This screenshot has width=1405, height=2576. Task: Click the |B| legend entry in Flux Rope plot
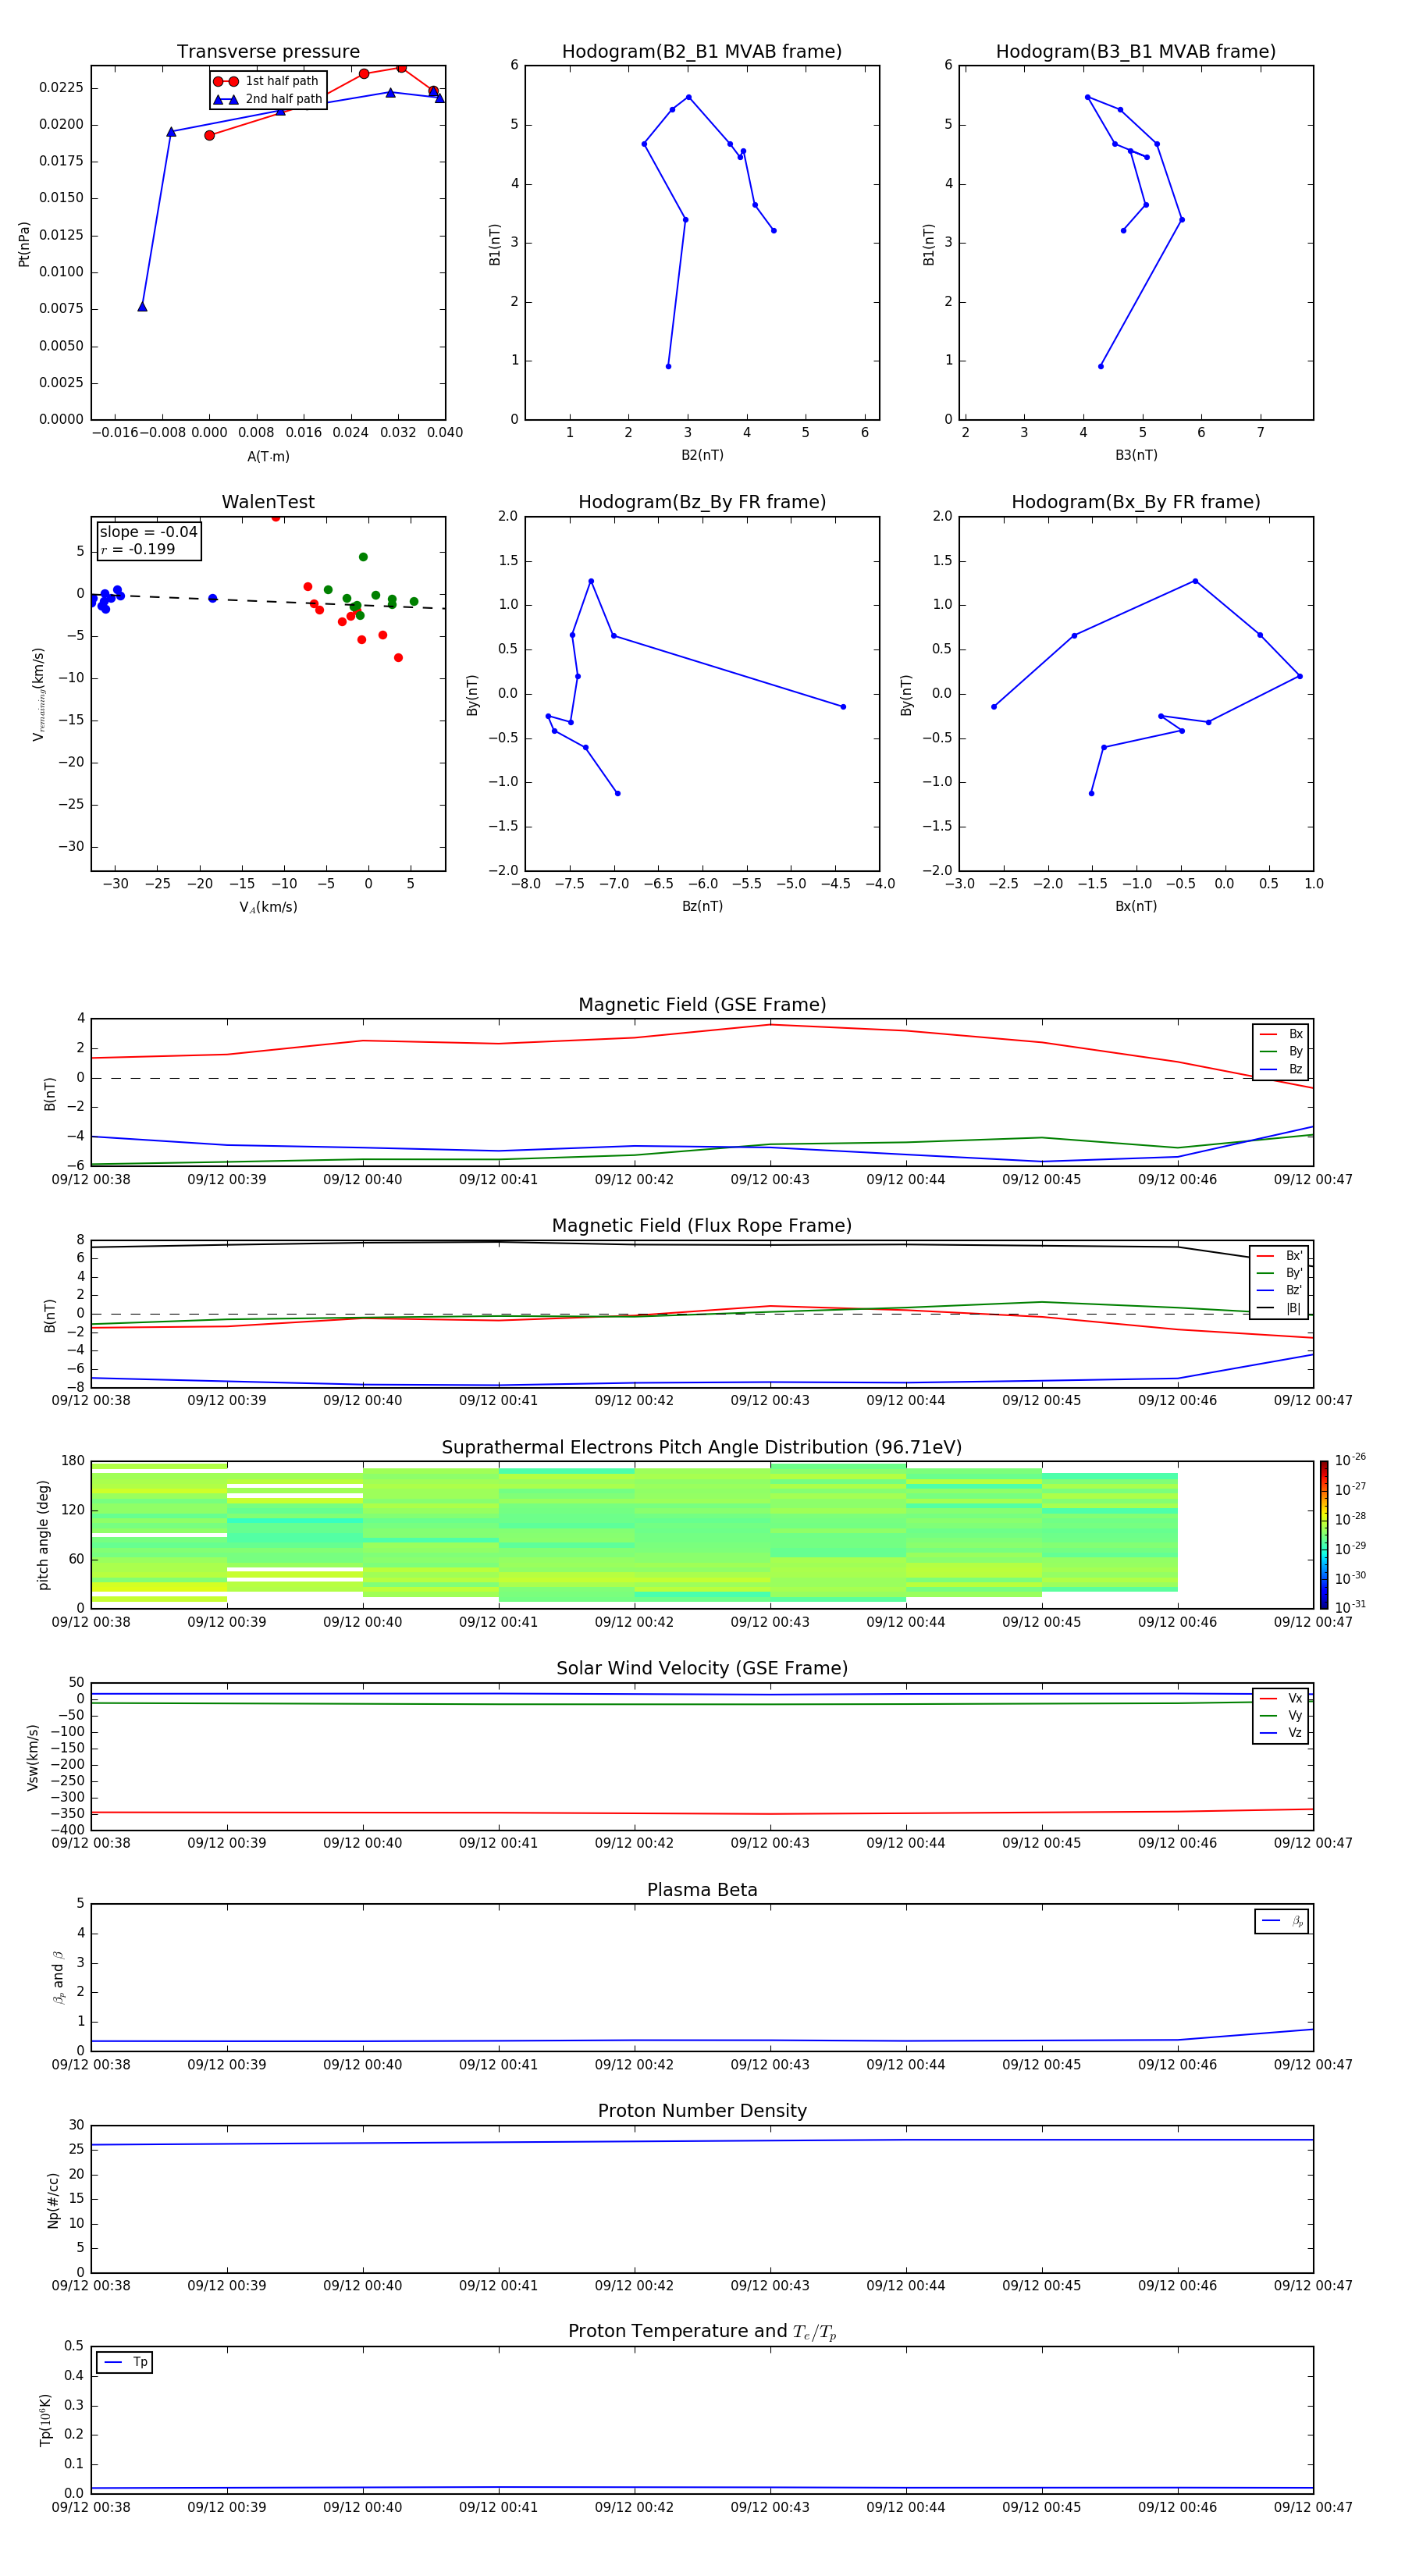click(1280, 1308)
